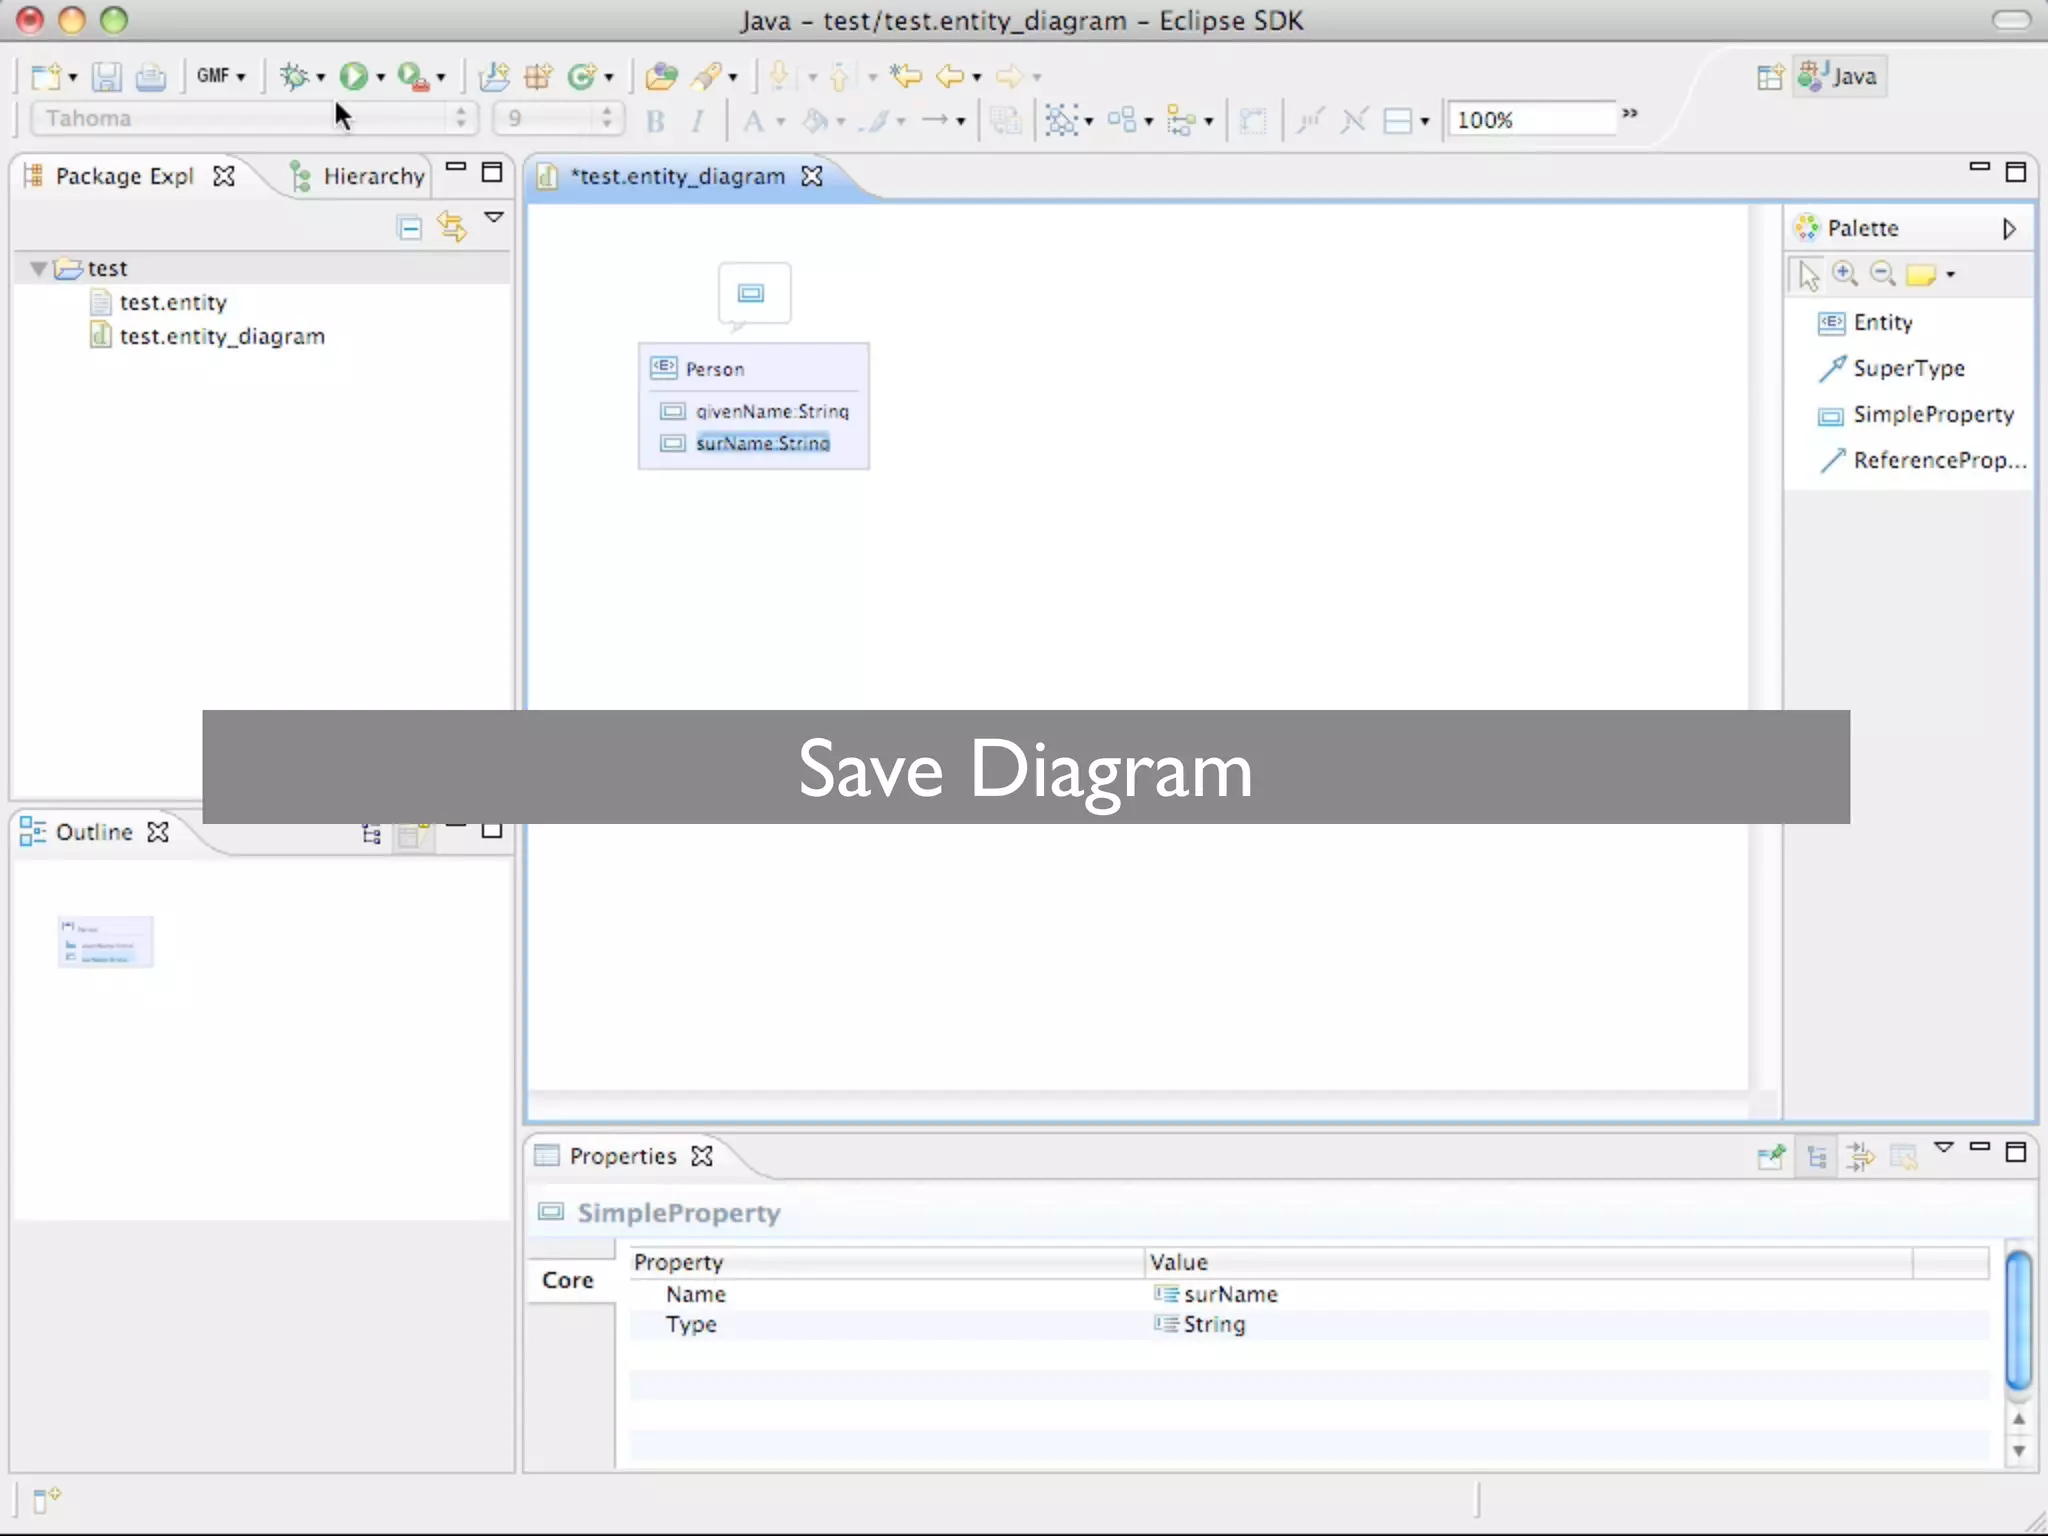Viewport: 2048px width, 1536px height.
Task: Click the Open Perspective icon
Action: point(1770,77)
